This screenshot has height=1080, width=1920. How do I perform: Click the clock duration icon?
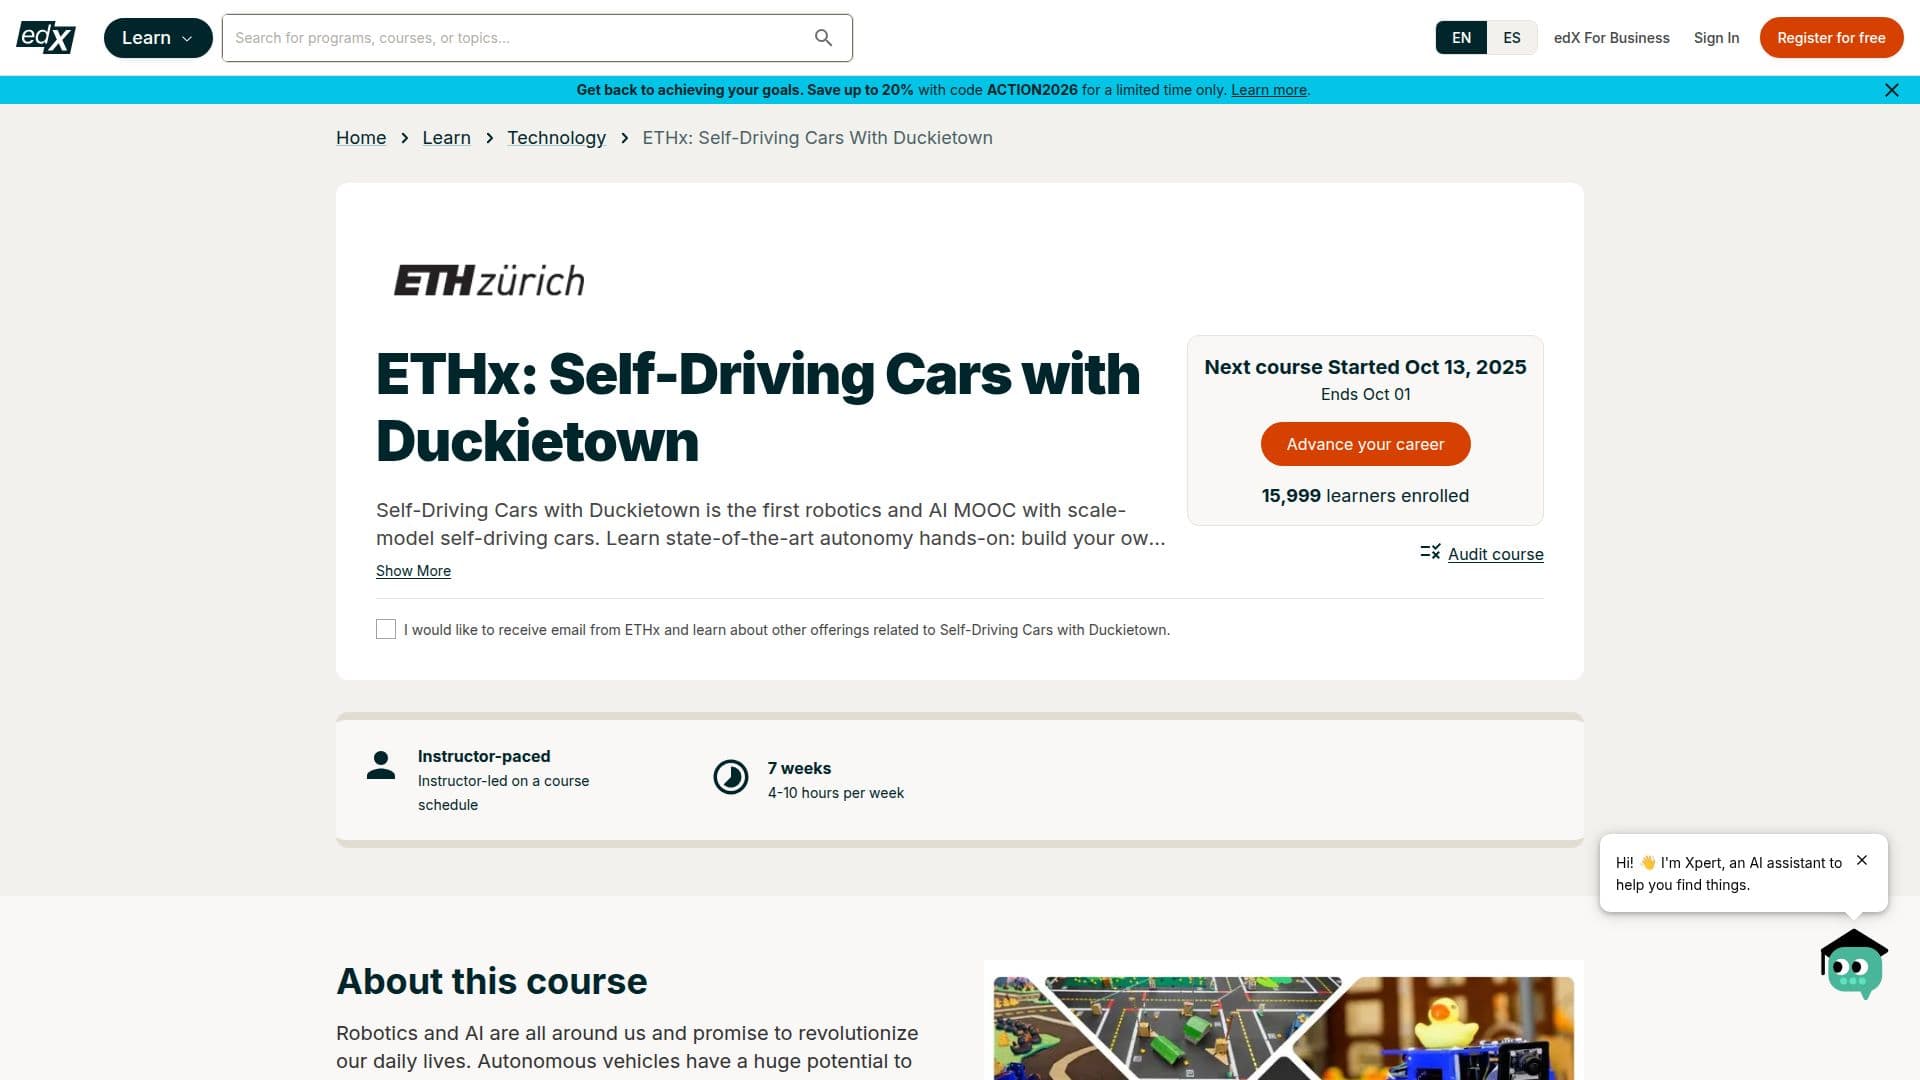coord(731,777)
